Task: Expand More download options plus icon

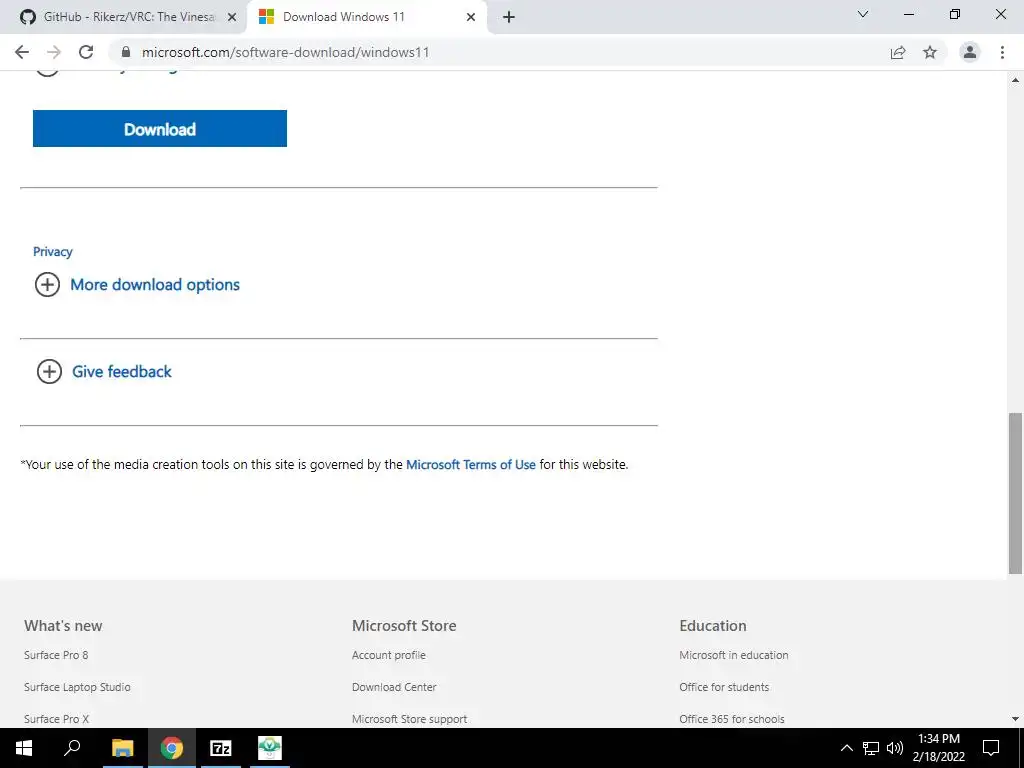Action: pyautogui.click(x=47, y=285)
